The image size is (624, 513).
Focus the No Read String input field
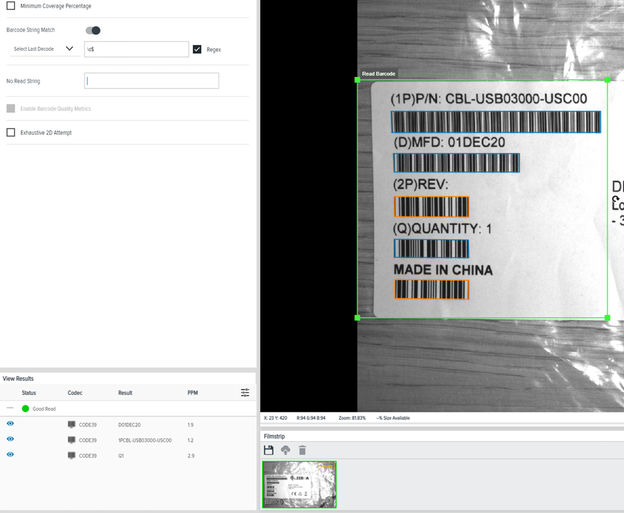click(x=152, y=81)
